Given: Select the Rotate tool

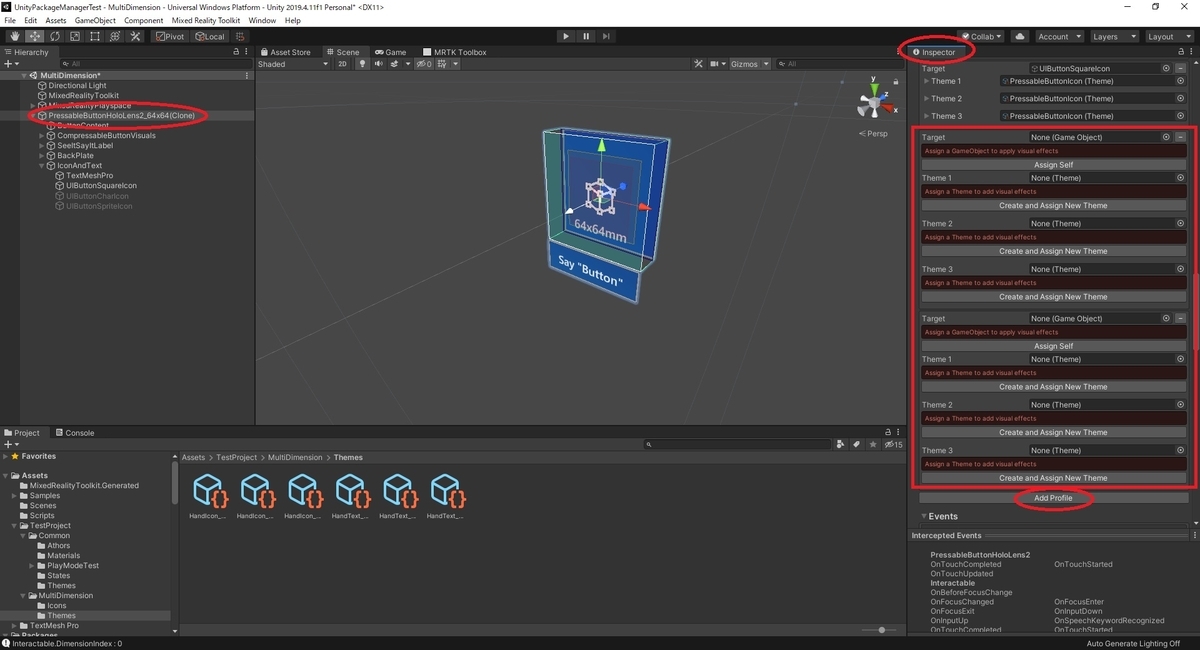Looking at the screenshot, I should 55,37.
